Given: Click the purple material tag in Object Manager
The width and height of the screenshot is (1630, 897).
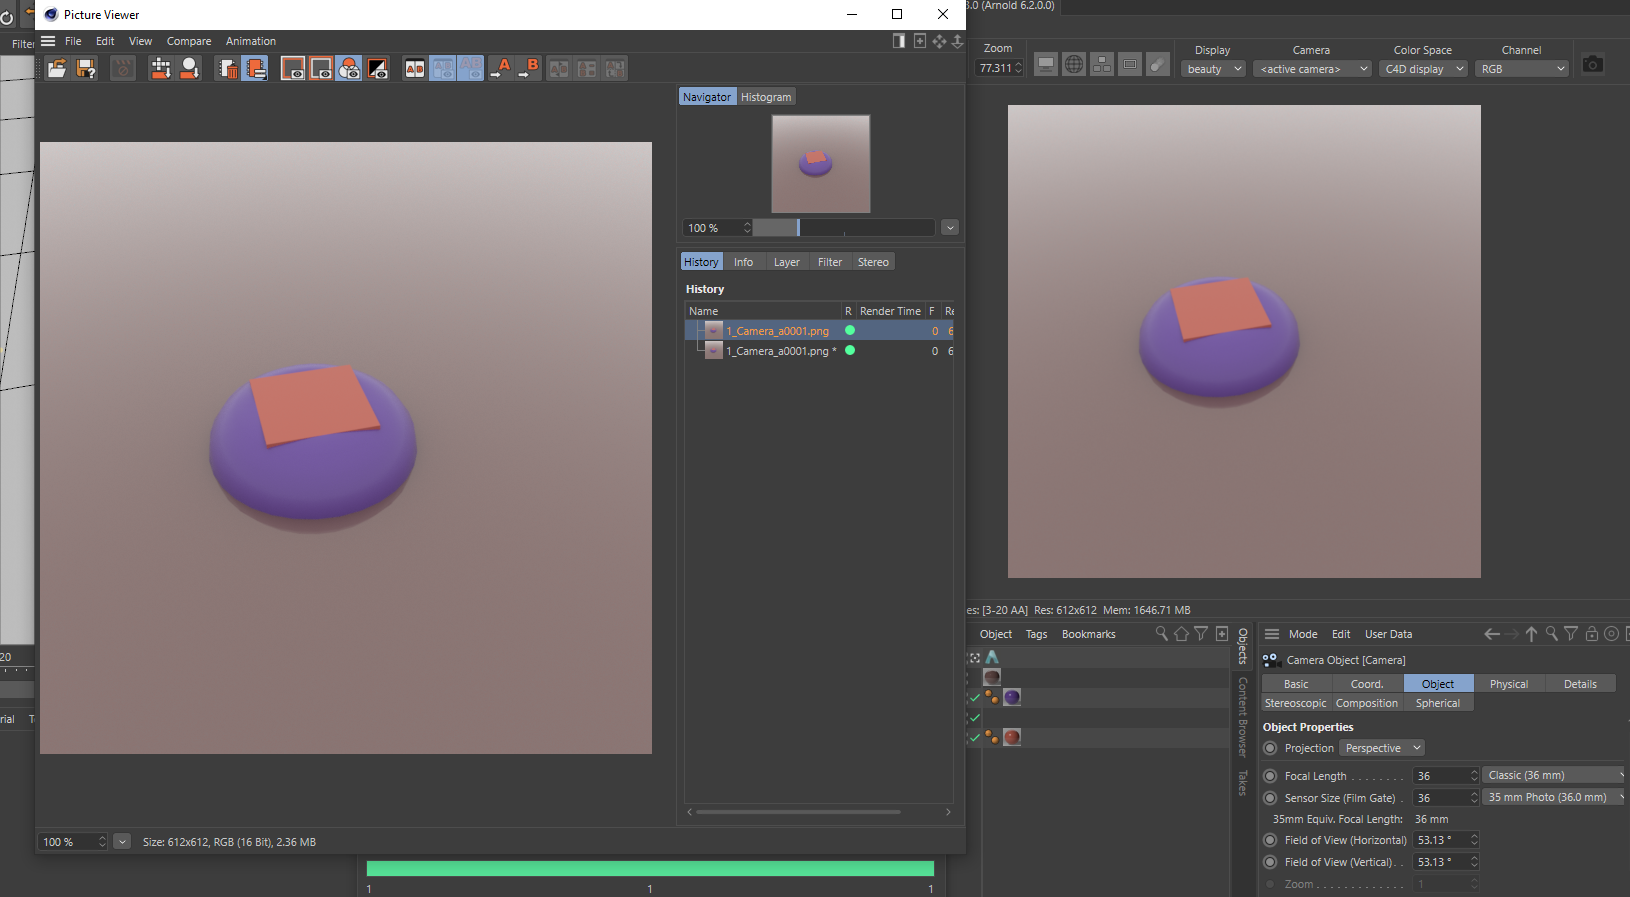Looking at the screenshot, I should coord(1012,697).
